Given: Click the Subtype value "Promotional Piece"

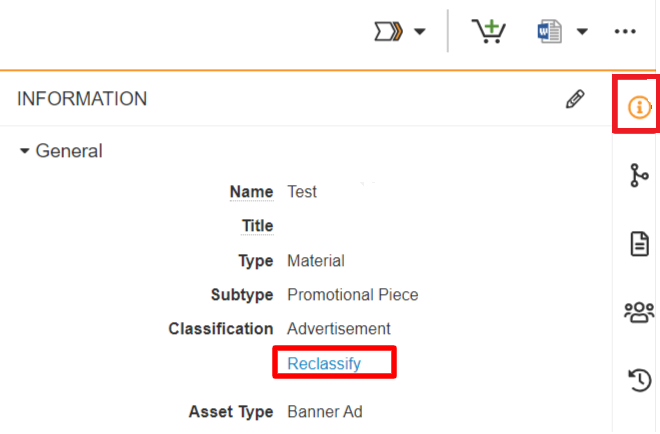Looking at the screenshot, I should [352, 295].
